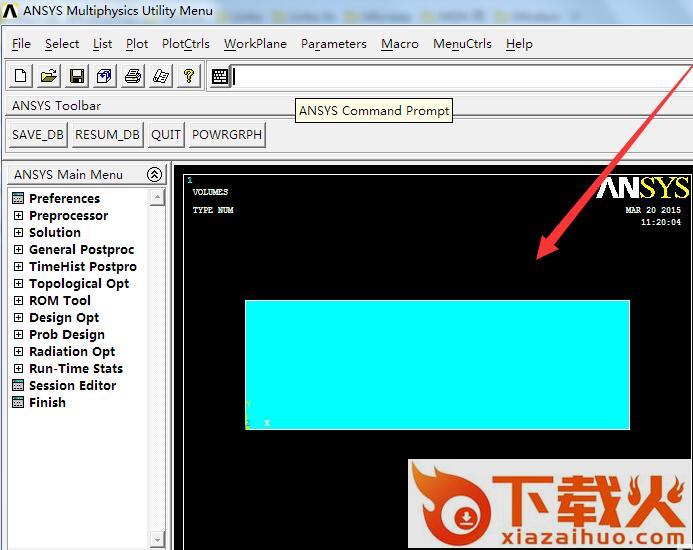Select the cyan volume in graphics window
Viewport: 693px width, 550px height.
[437, 365]
